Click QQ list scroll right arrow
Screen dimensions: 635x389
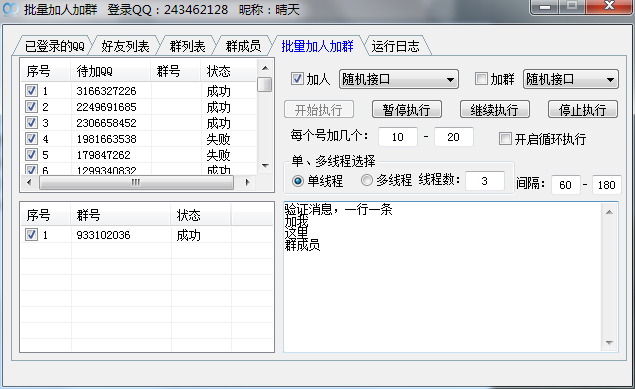(x=247, y=182)
